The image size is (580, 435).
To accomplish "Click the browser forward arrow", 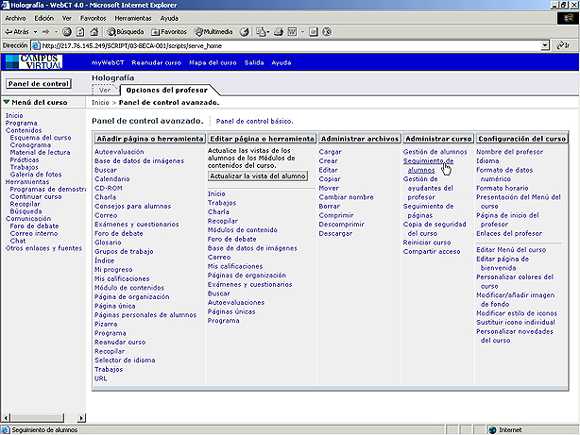I will (x=46, y=32).
